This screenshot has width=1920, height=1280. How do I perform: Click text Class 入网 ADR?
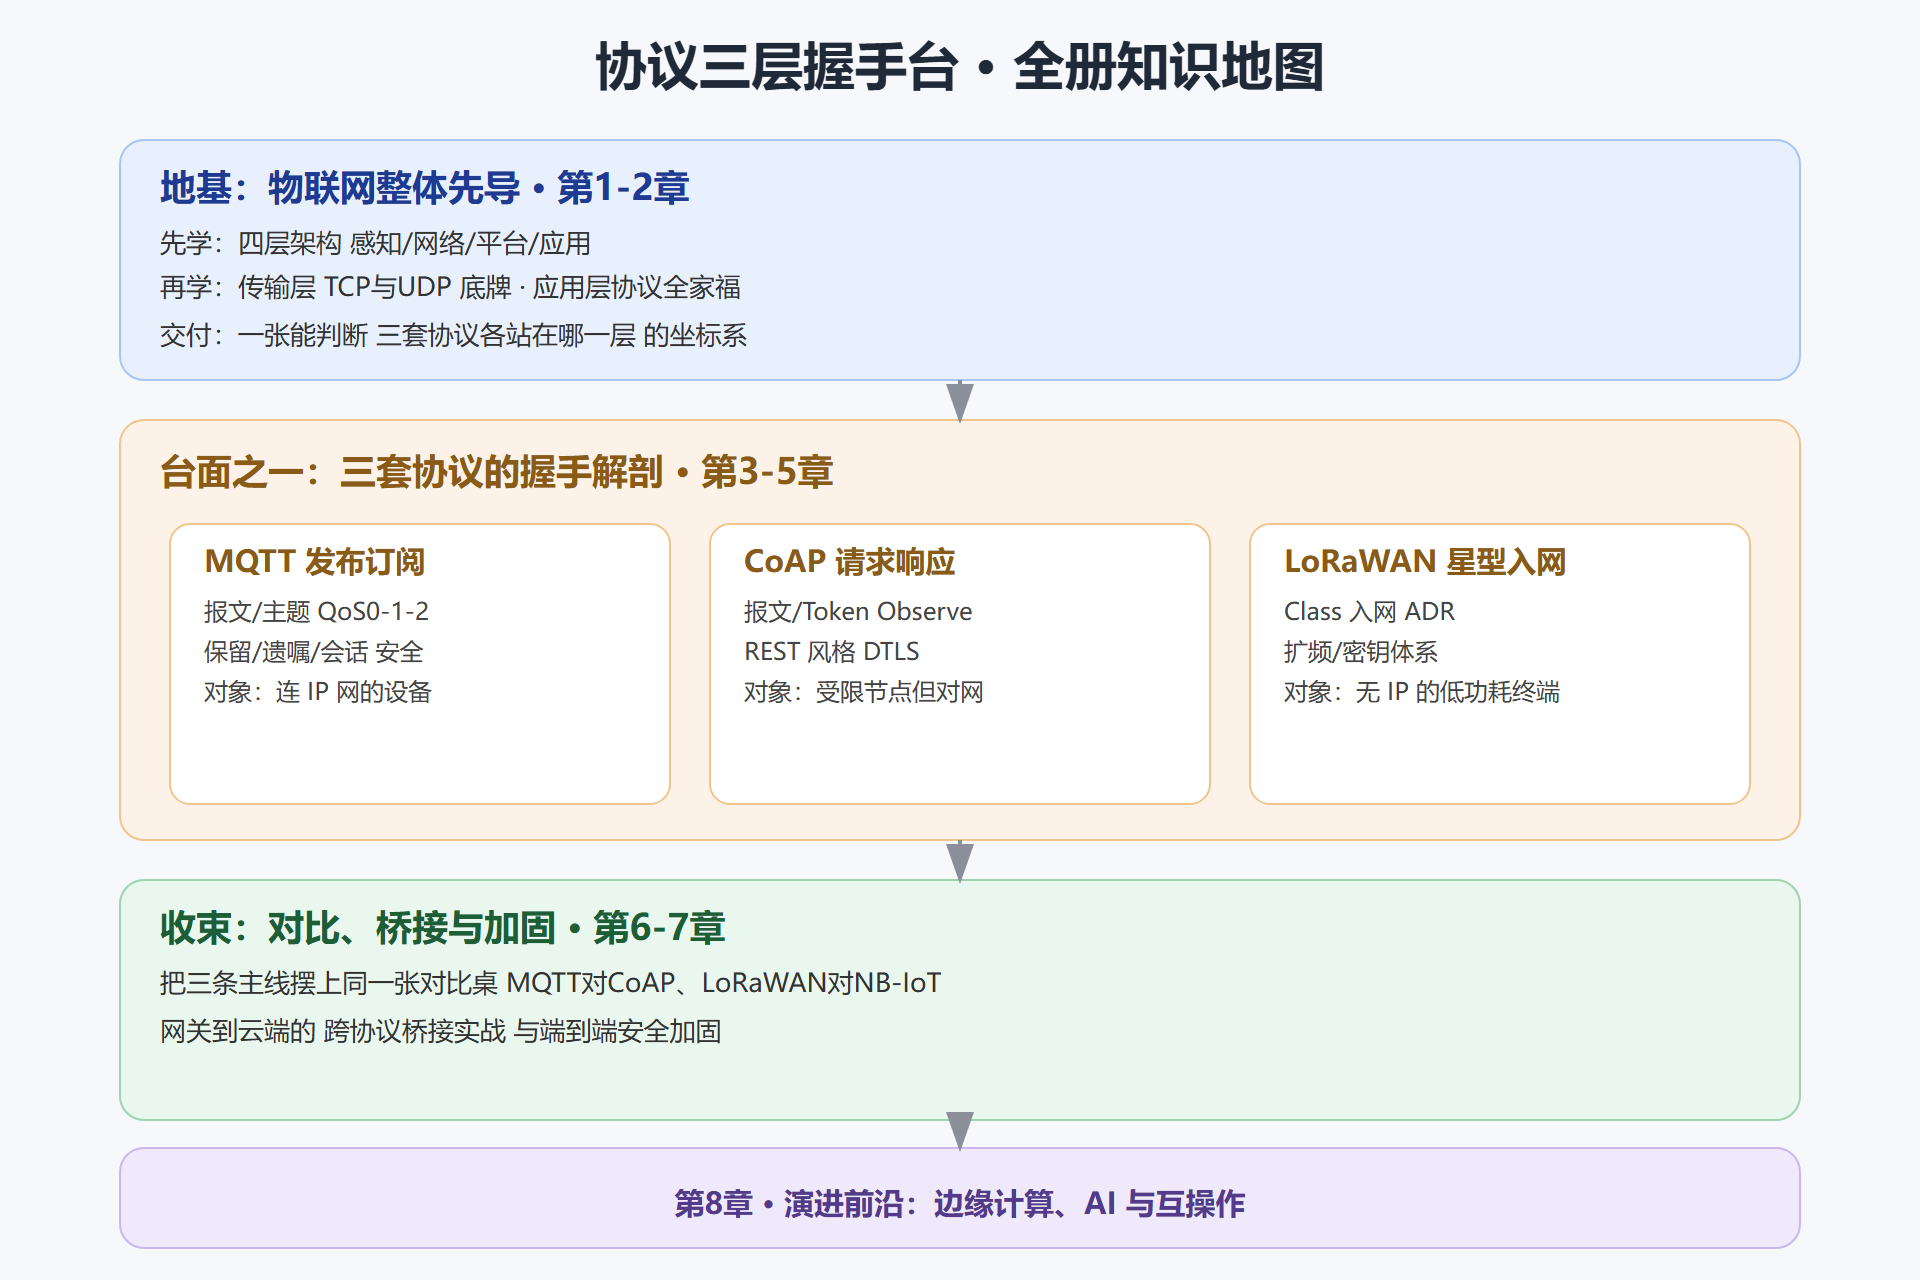click(x=1370, y=611)
